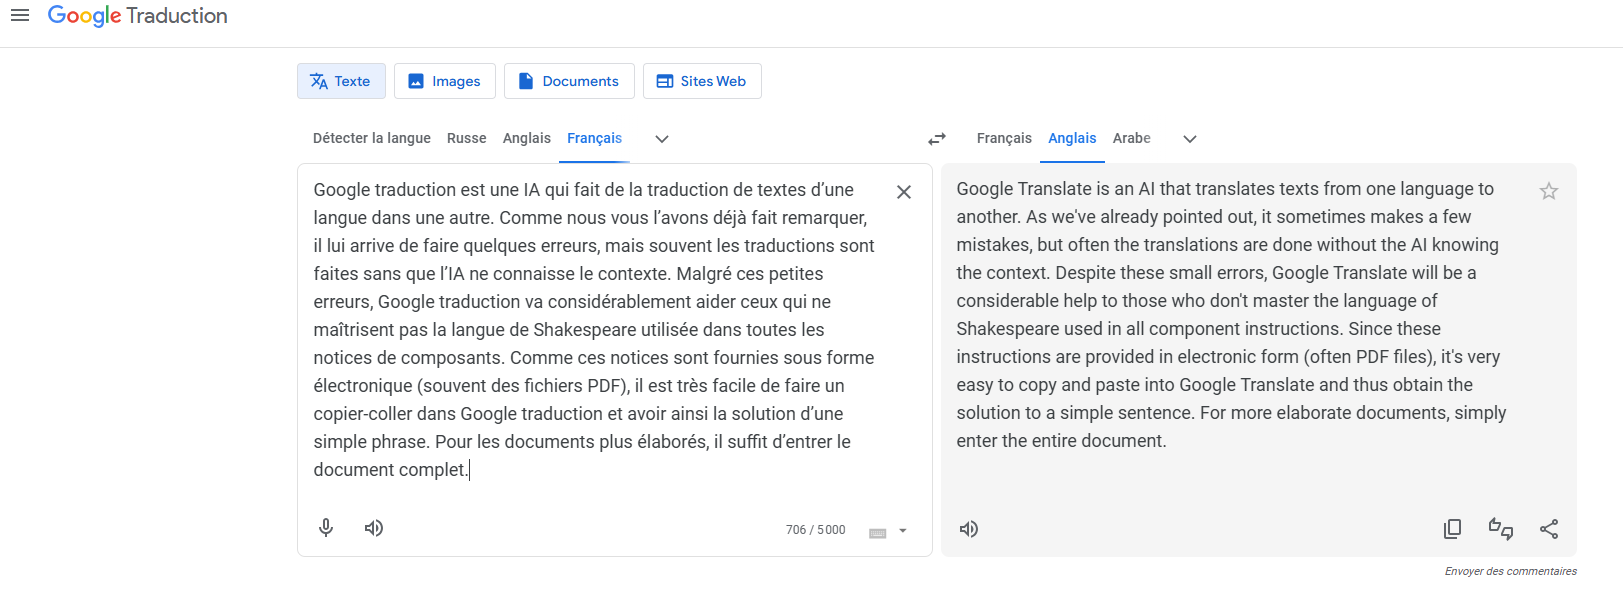
Task: Switch to Images translation mode
Action: click(445, 81)
